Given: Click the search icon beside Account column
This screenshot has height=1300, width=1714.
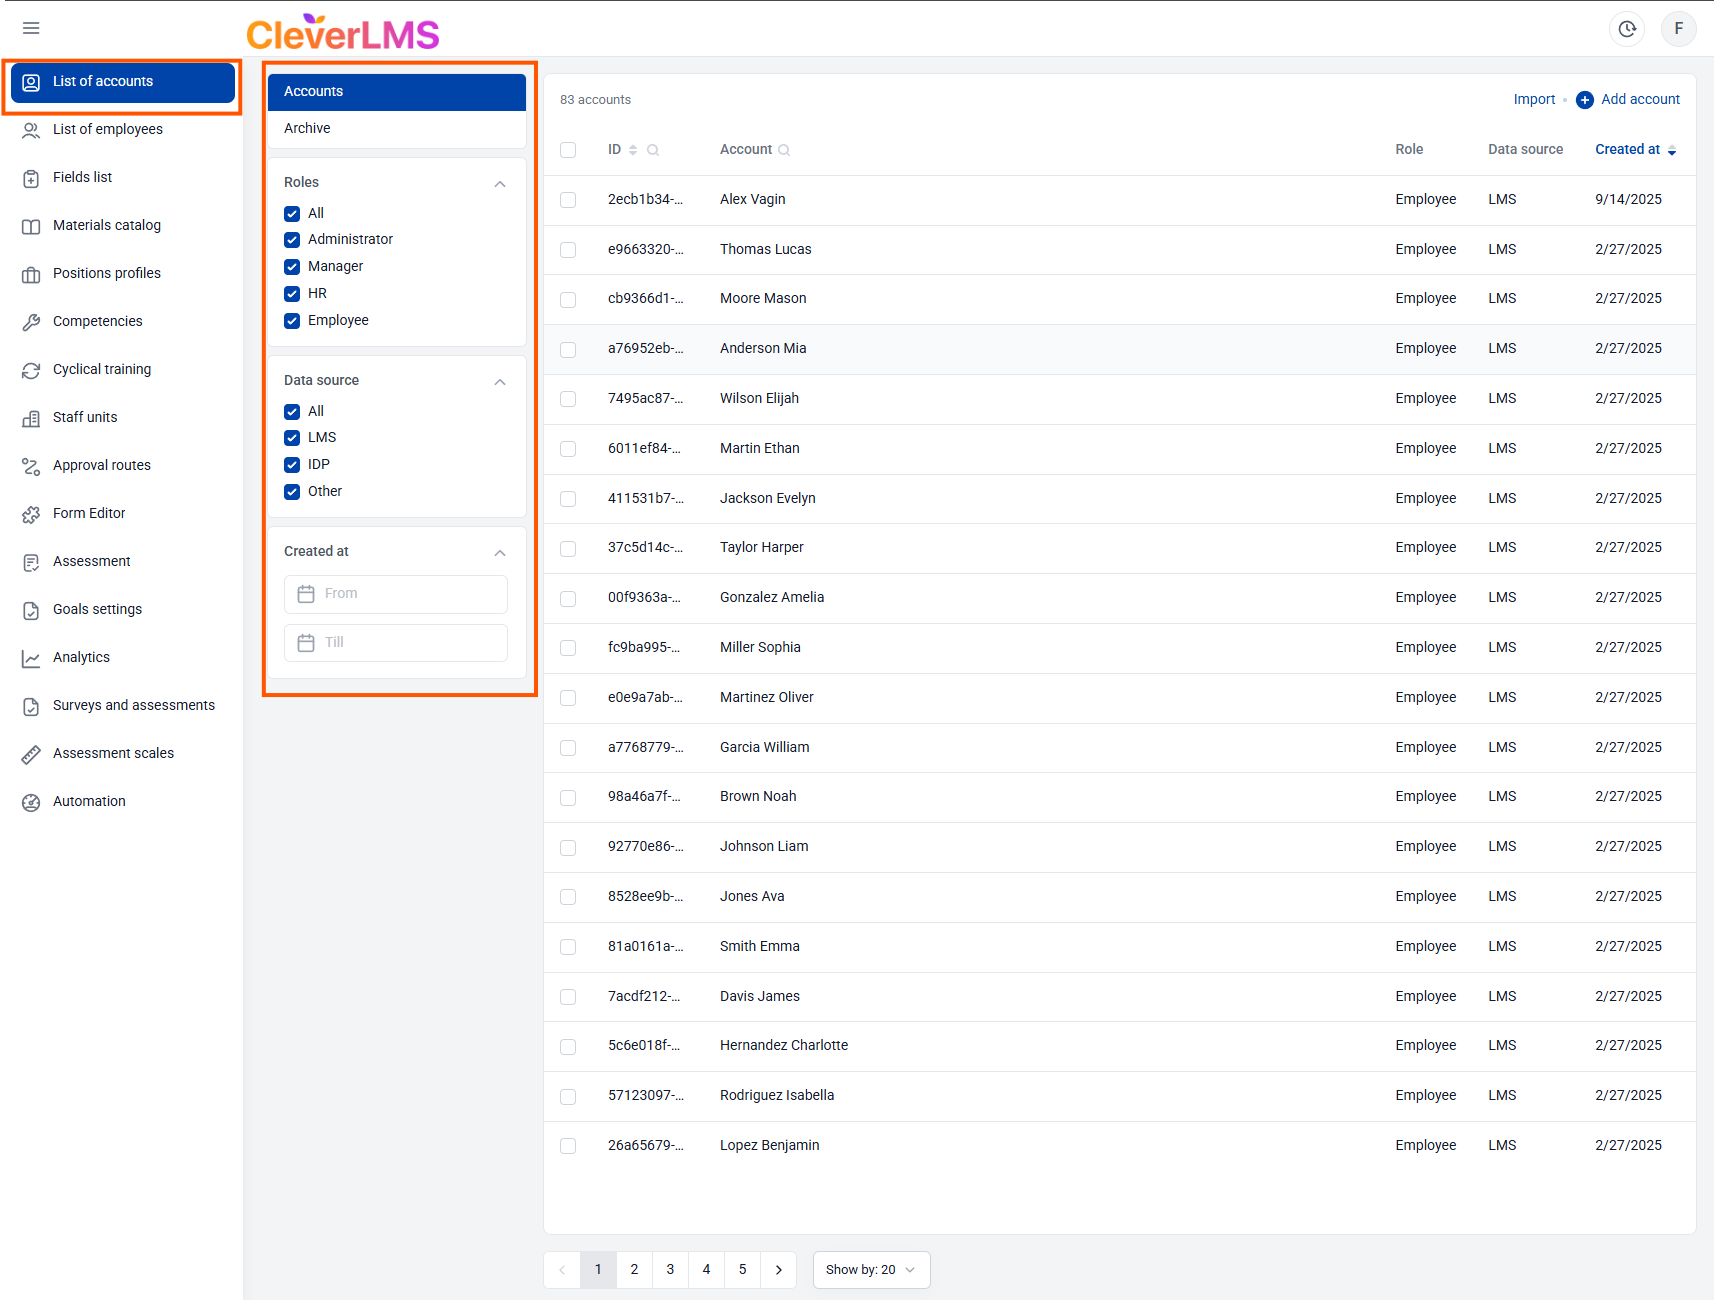Looking at the screenshot, I should pyautogui.click(x=784, y=150).
